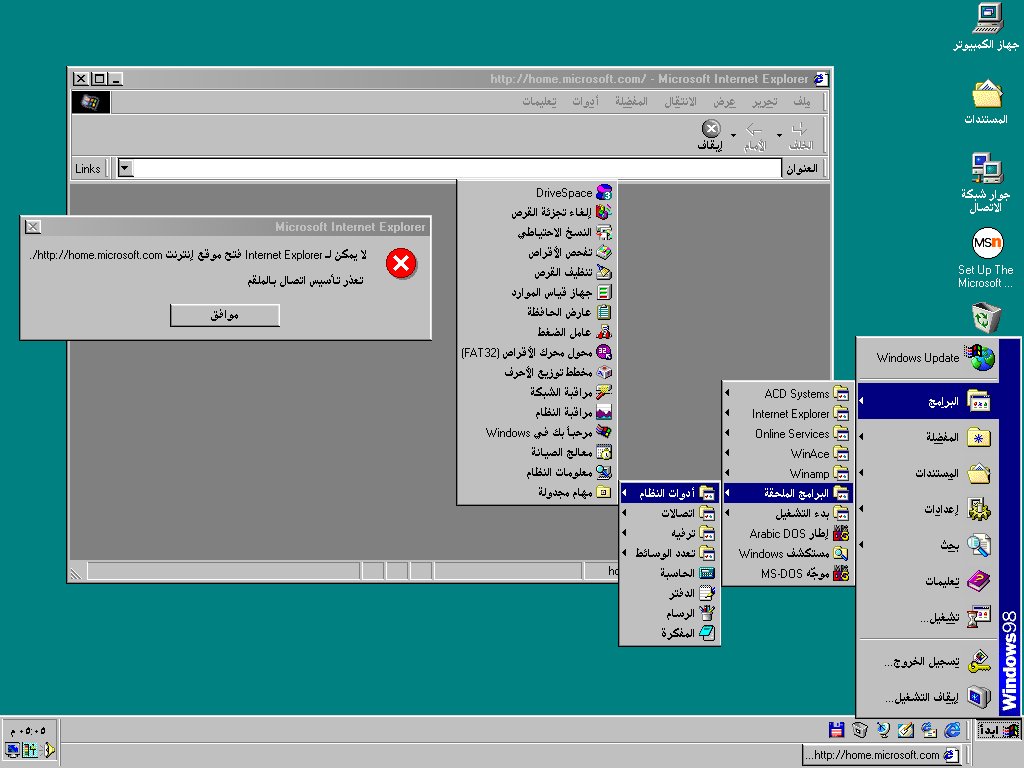Open the MSN Set Up desktop icon
This screenshot has width=1024, height=768.
tap(985, 257)
